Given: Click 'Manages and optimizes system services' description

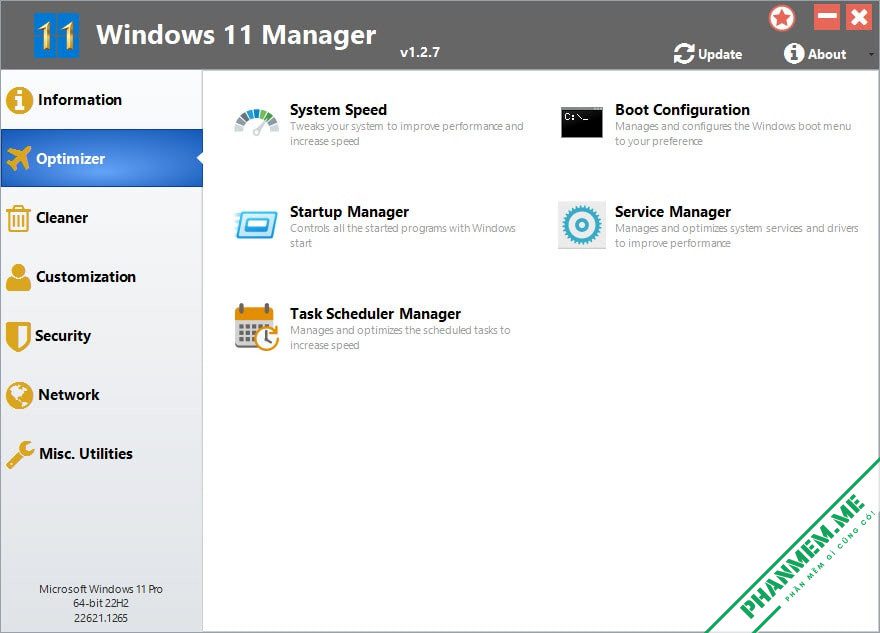Looking at the screenshot, I should pyautogui.click(x=736, y=236).
